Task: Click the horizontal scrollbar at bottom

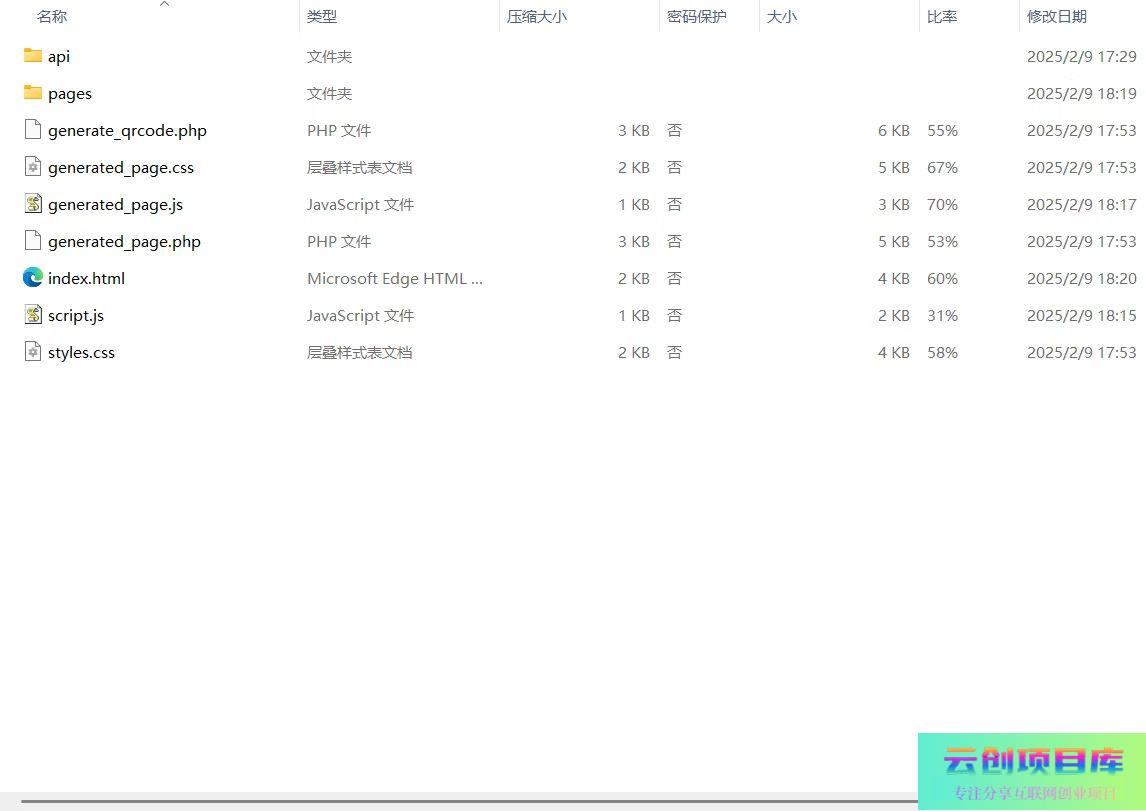Action: click(x=460, y=801)
